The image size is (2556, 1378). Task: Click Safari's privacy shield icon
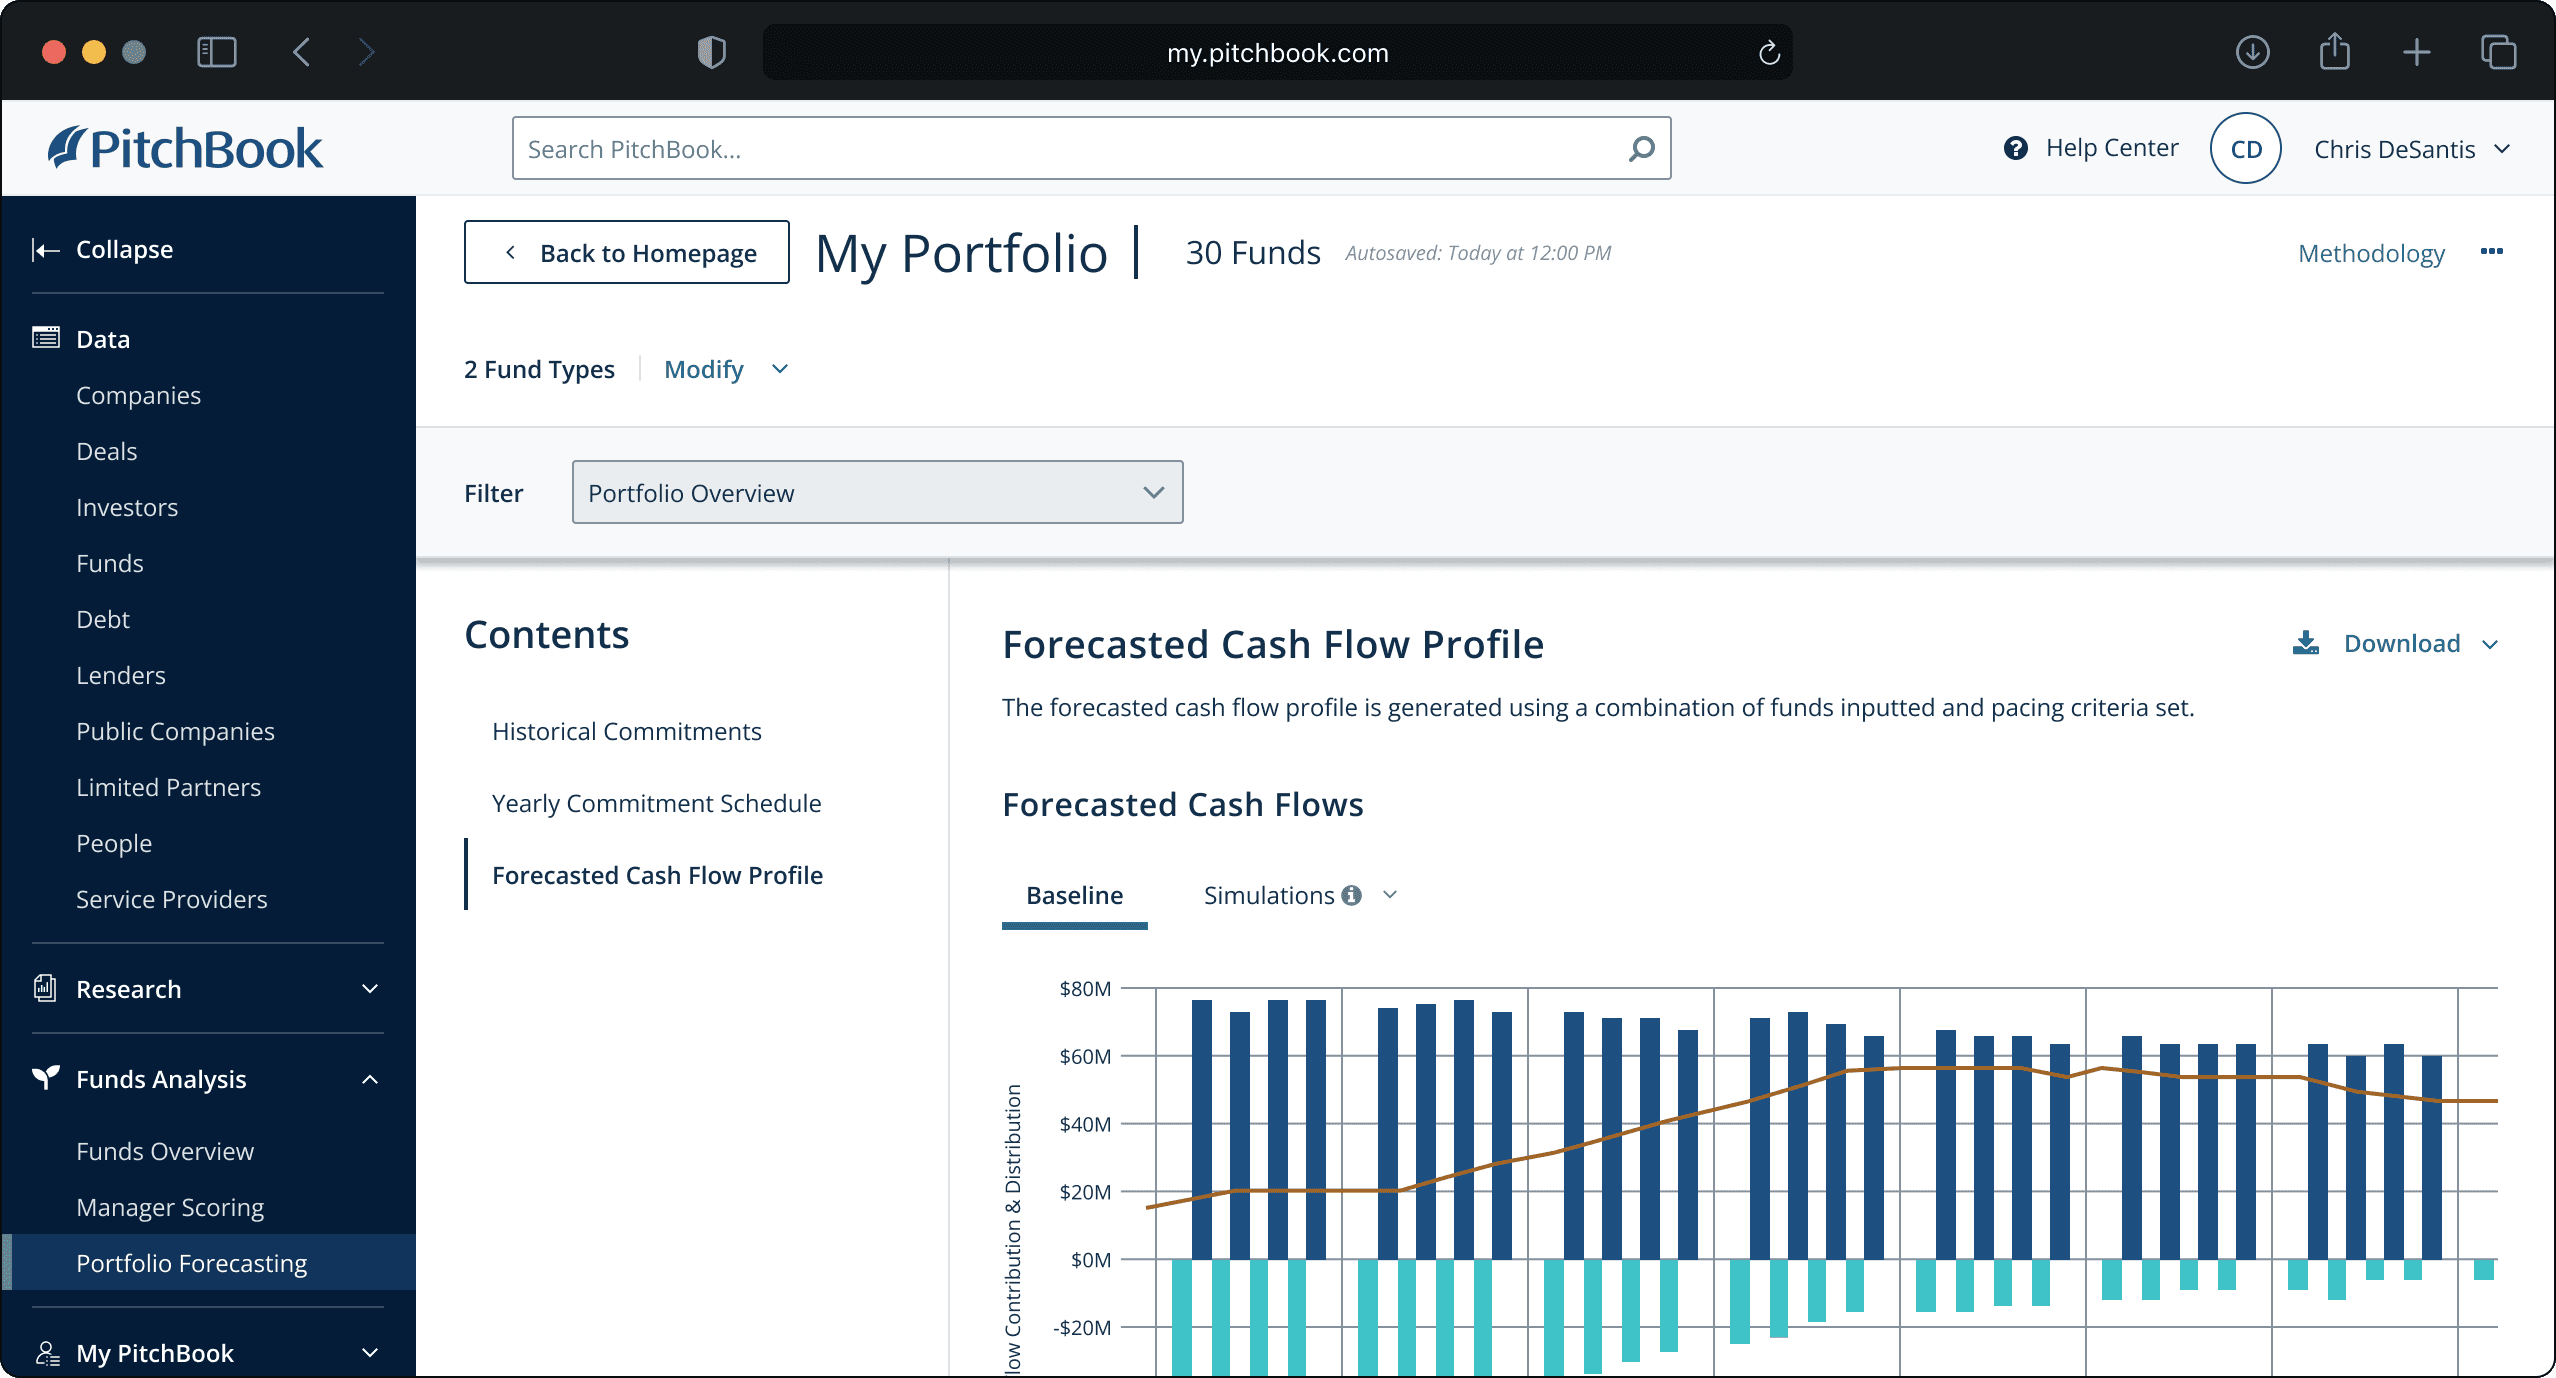tap(711, 52)
